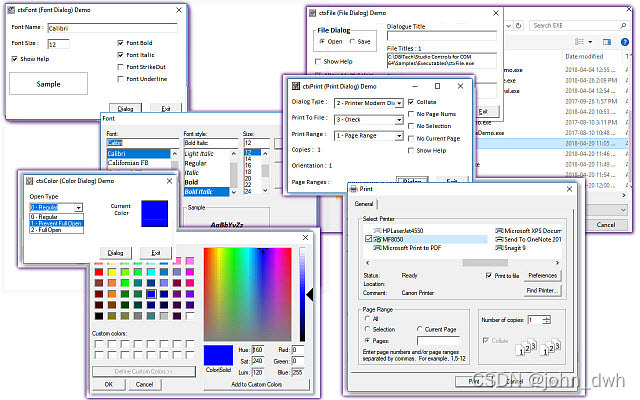Viewport: 640px width, 400px height.
Task: Select HP LaserJet4550 printer icon
Action: 377,231
